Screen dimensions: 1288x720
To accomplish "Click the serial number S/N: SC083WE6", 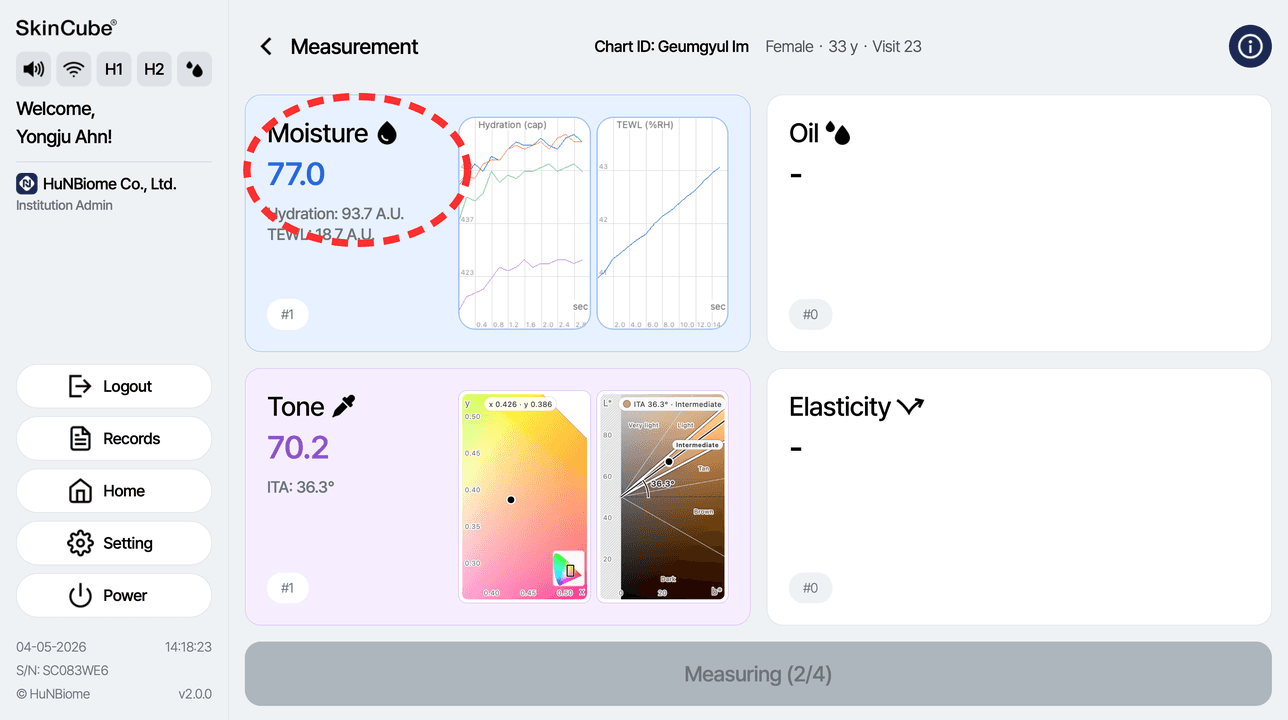I will (62, 670).
